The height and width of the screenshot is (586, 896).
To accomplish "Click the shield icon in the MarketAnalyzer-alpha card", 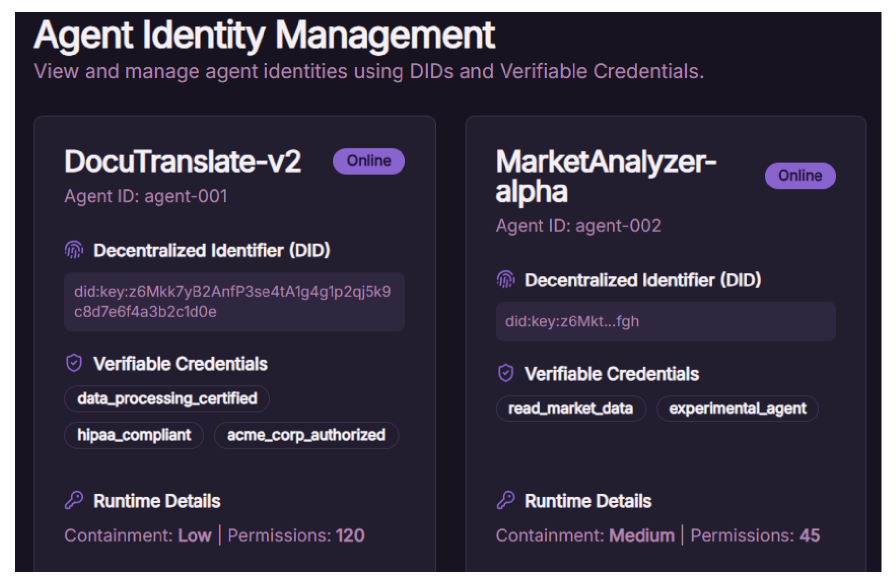I will click(505, 374).
